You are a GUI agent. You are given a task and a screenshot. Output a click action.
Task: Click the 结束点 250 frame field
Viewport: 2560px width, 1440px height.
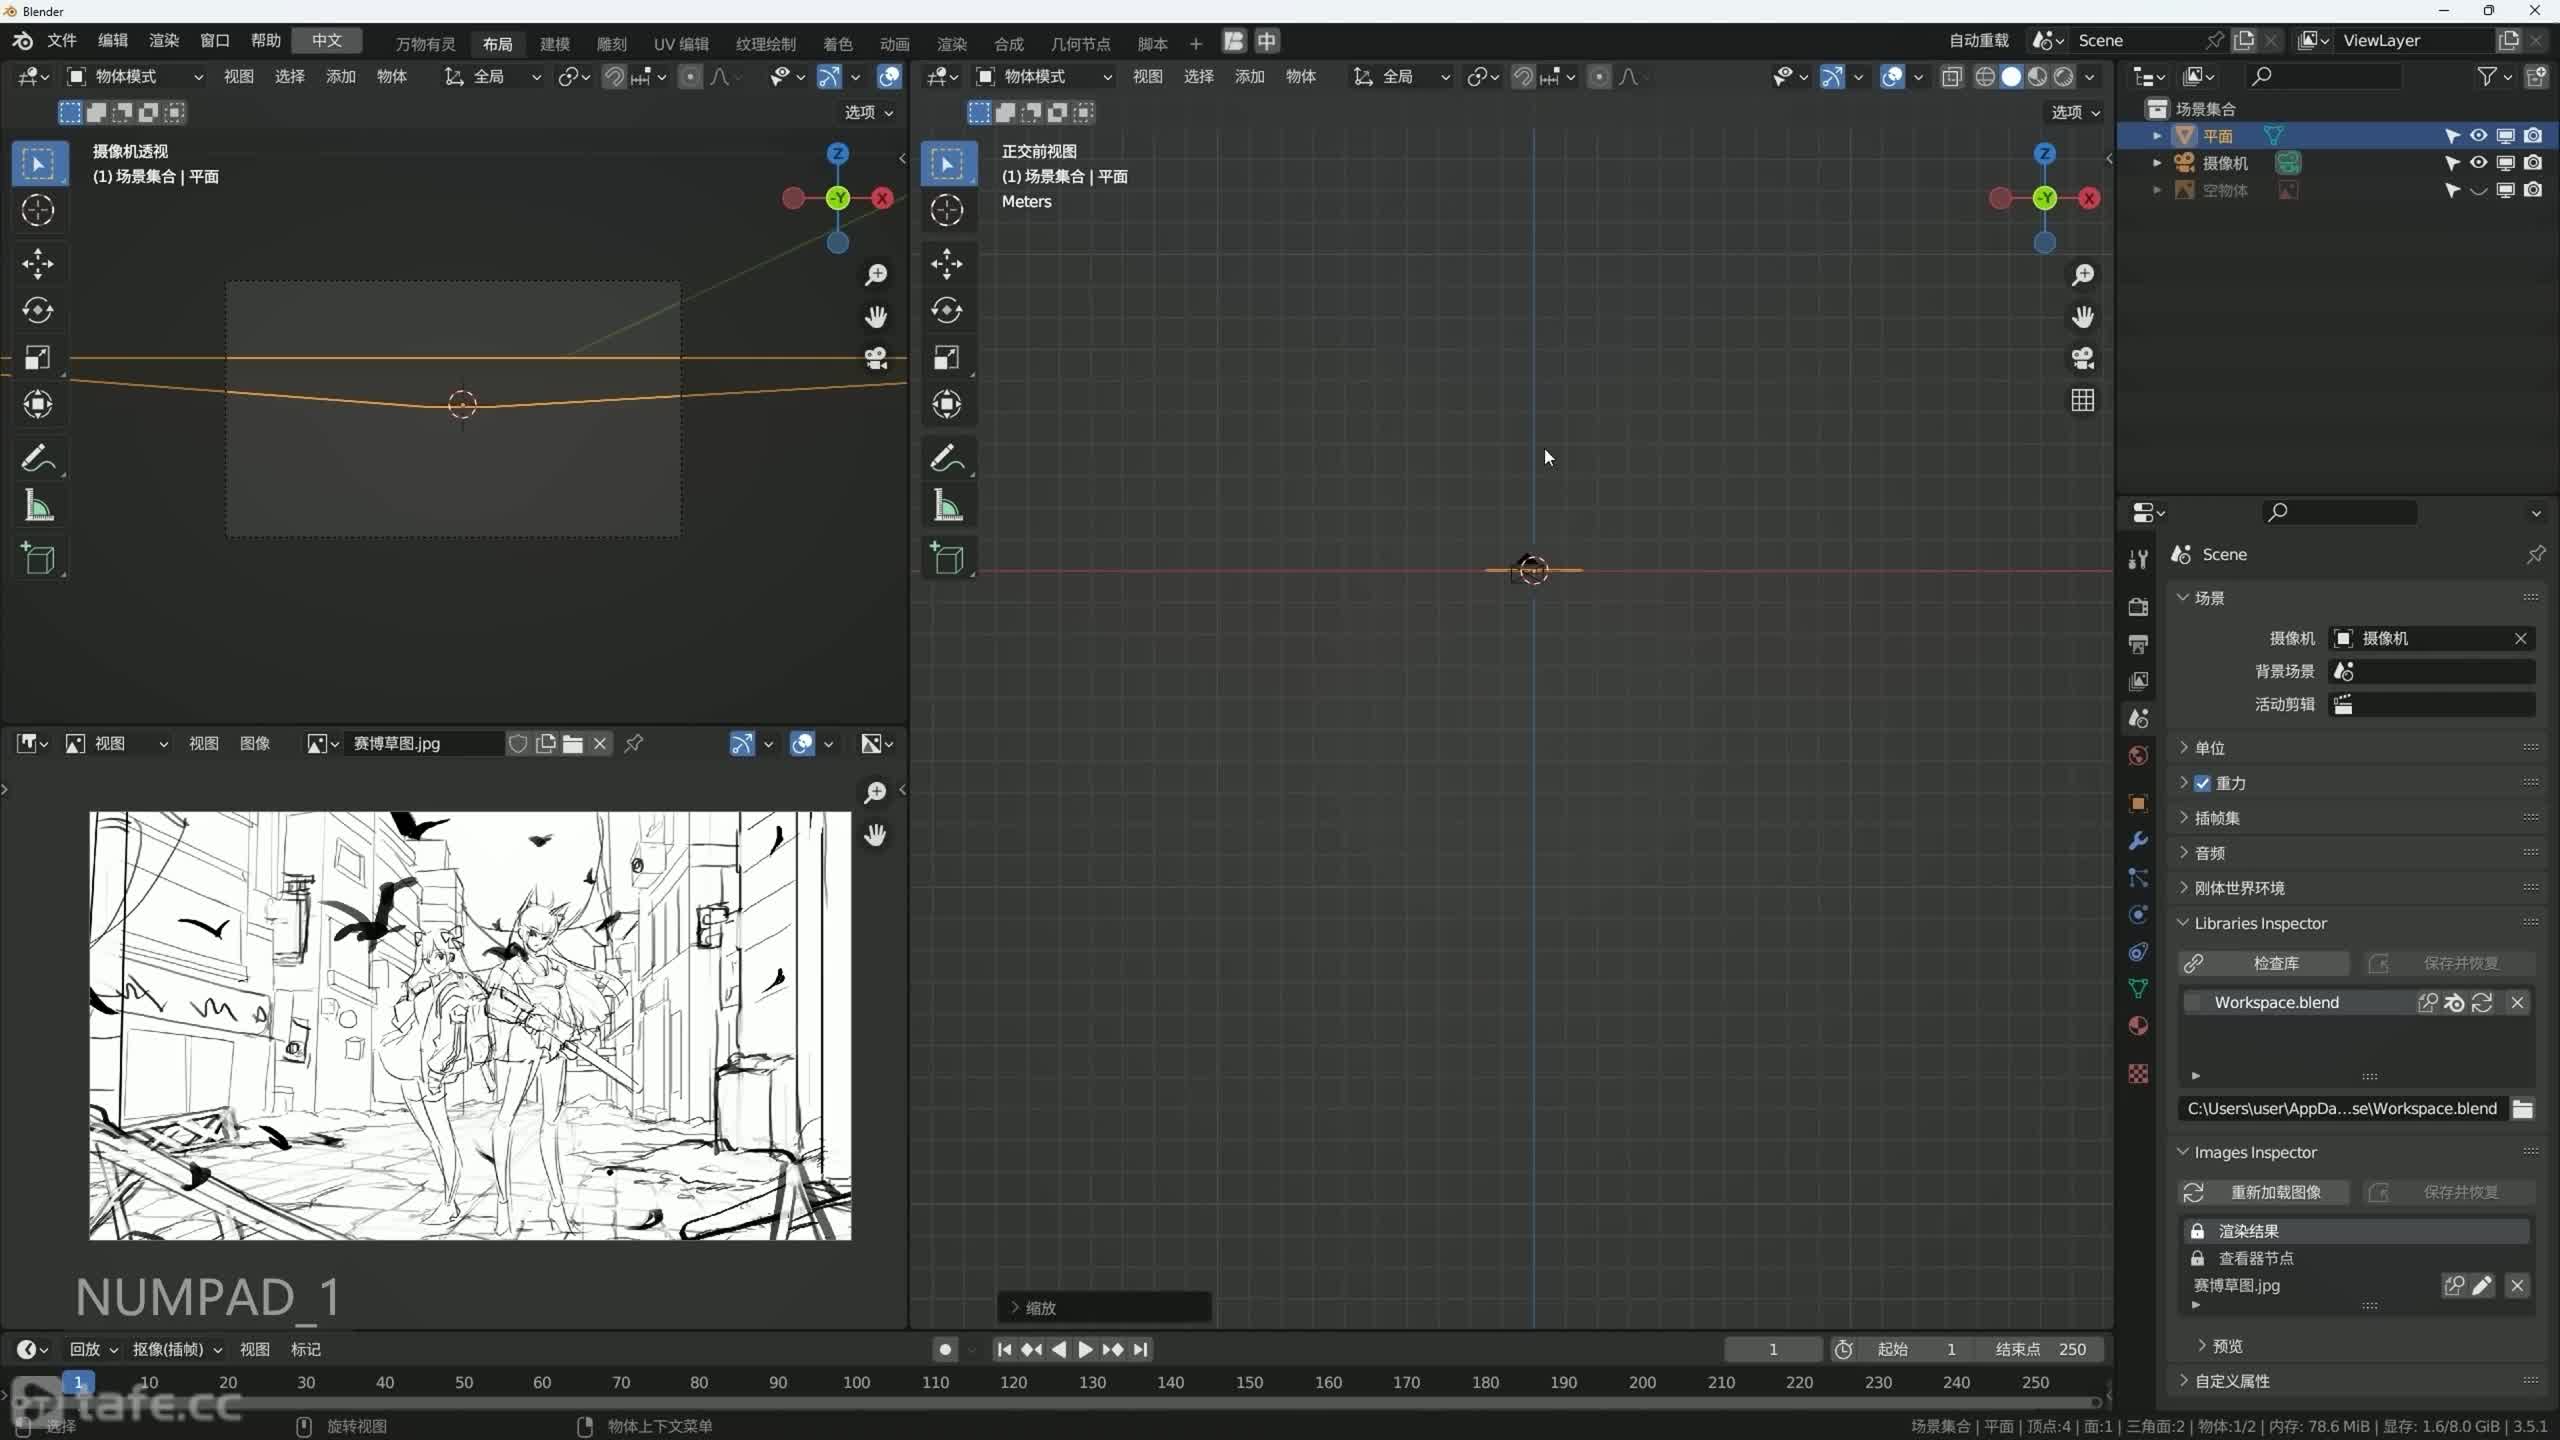click(2040, 1350)
